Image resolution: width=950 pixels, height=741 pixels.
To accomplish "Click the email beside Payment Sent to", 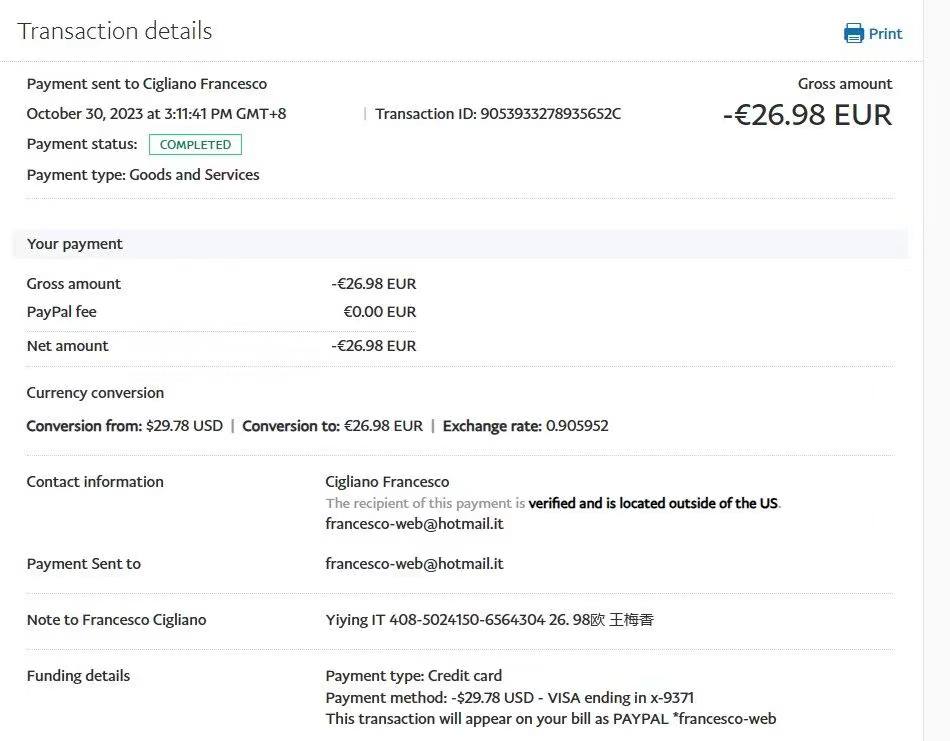I will (x=414, y=564).
